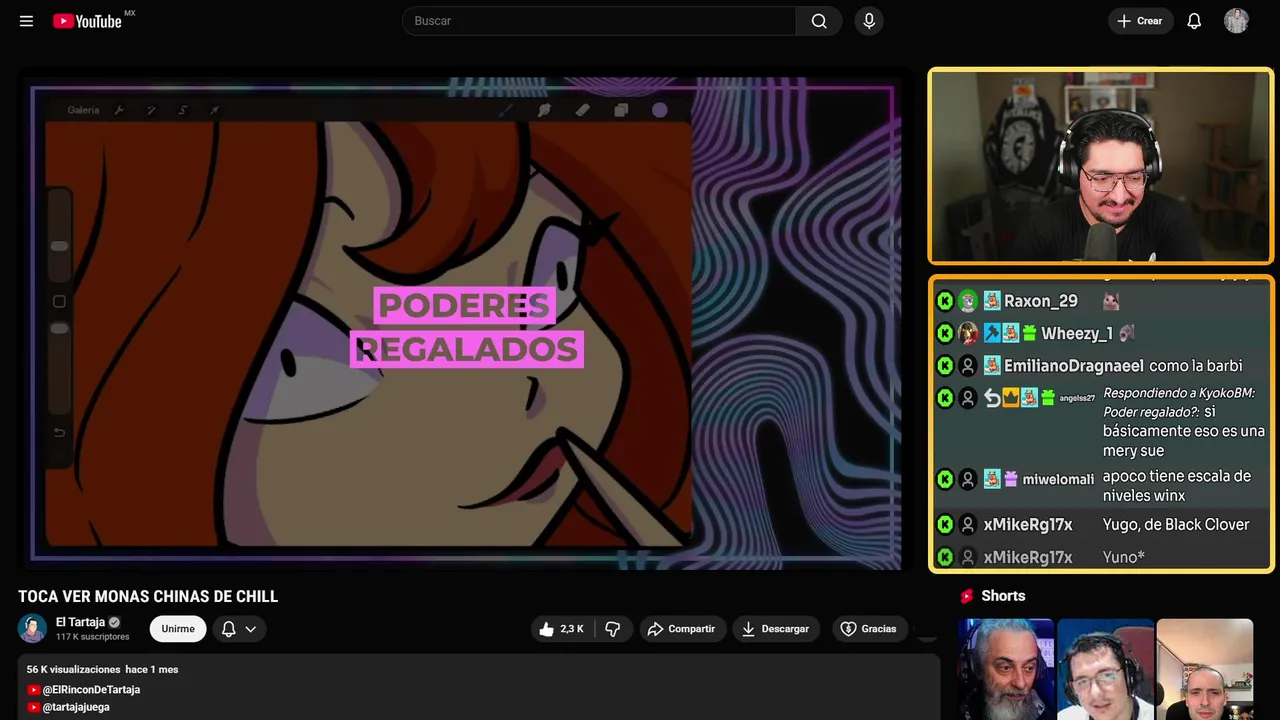Start voice search with the microphone
Image resolution: width=1280 pixels, height=720 pixels.
869,21
